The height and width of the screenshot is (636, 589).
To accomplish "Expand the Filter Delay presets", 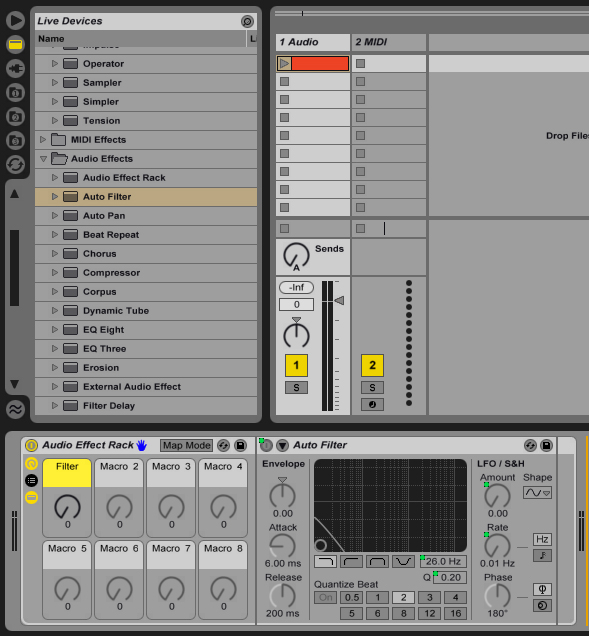I will pos(55,406).
